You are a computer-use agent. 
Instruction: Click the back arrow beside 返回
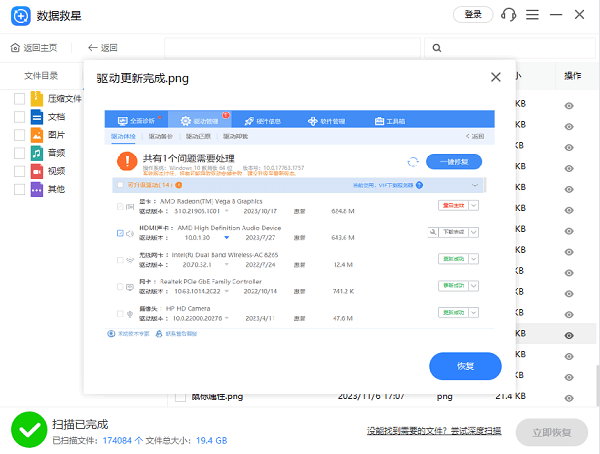point(93,48)
